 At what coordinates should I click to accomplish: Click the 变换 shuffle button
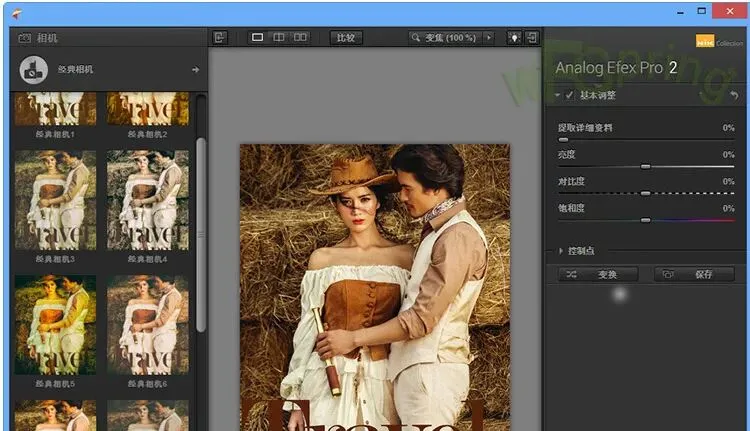pyautogui.click(x=598, y=274)
